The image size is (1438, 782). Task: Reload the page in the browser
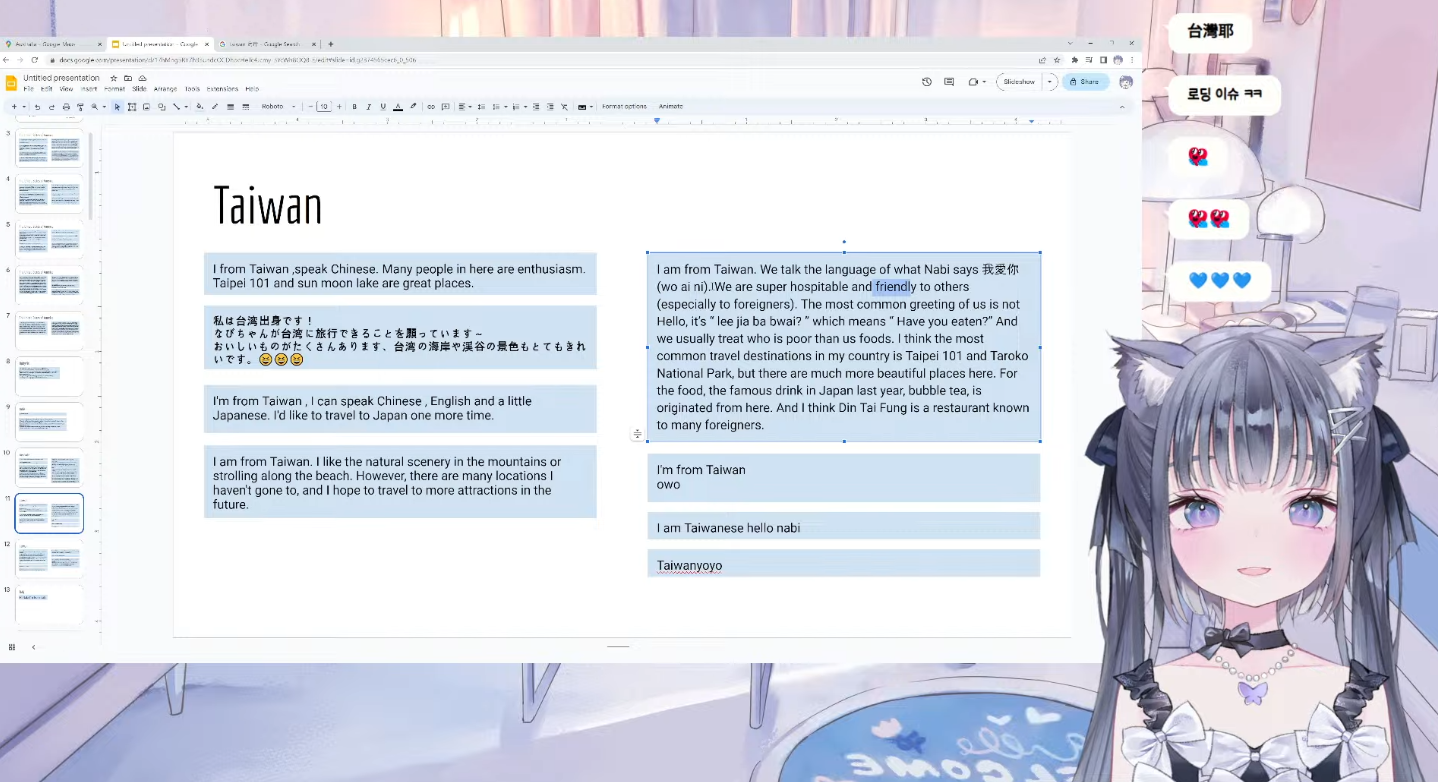(x=34, y=60)
